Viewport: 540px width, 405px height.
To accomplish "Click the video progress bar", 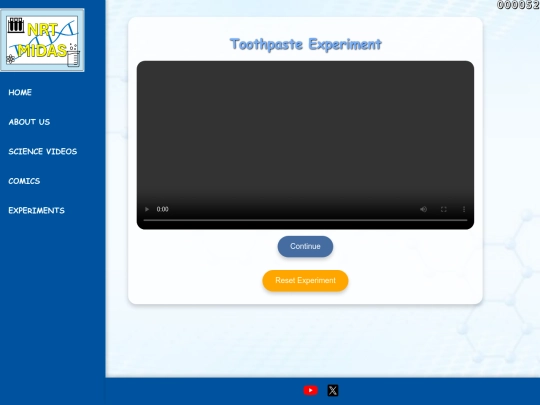I will 305,220.
